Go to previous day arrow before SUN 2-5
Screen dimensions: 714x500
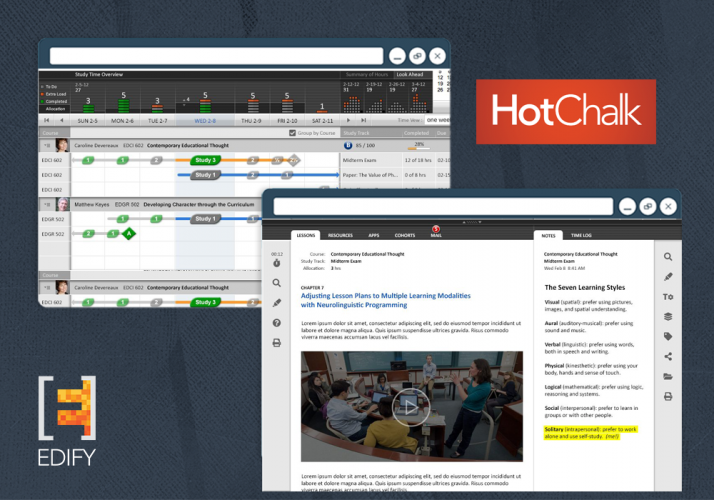pyautogui.click(x=61, y=120)
